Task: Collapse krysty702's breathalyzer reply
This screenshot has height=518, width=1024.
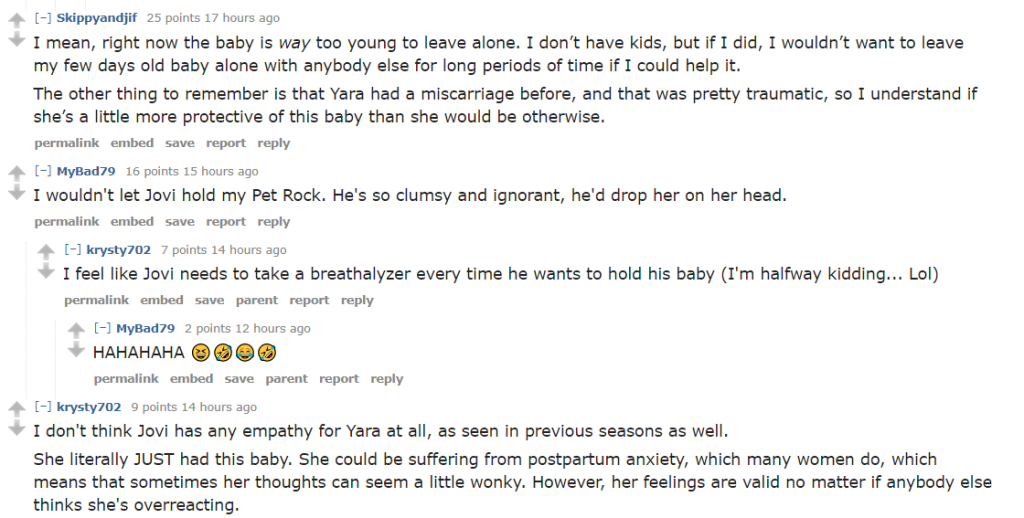Action: coord(73,250)
